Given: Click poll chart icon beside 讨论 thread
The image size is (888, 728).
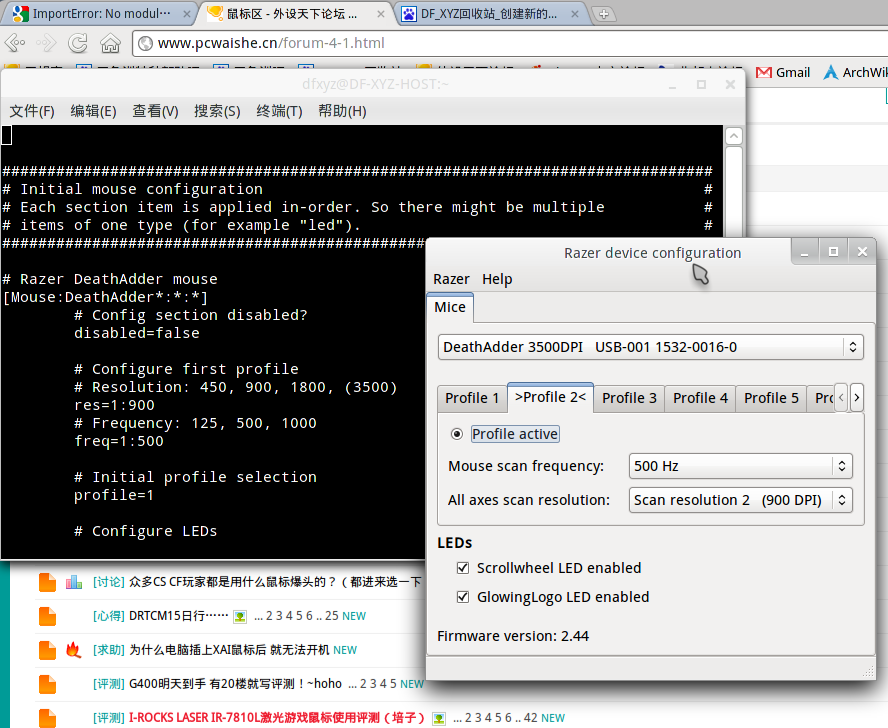Looking at the screenshot, I should pos(74,582).
